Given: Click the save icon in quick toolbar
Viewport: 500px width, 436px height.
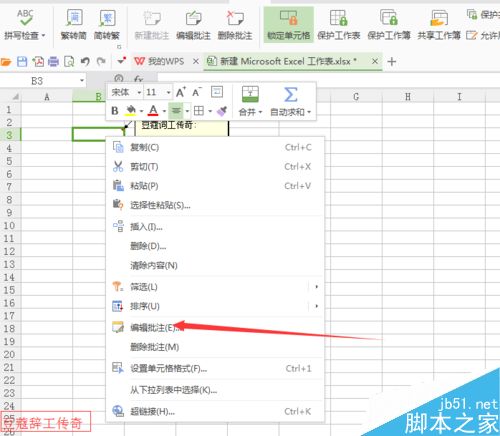Looking at the screenshot, I should [x=22, y=62].
